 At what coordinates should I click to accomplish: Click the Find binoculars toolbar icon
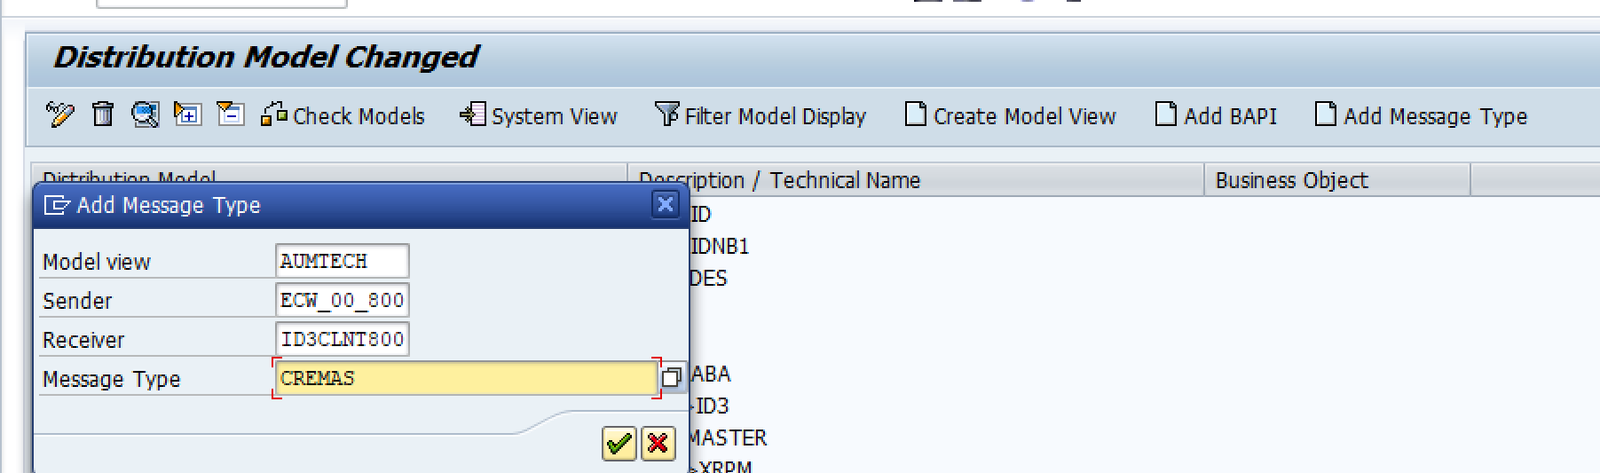pyautogui.click(x=145, y=115)
